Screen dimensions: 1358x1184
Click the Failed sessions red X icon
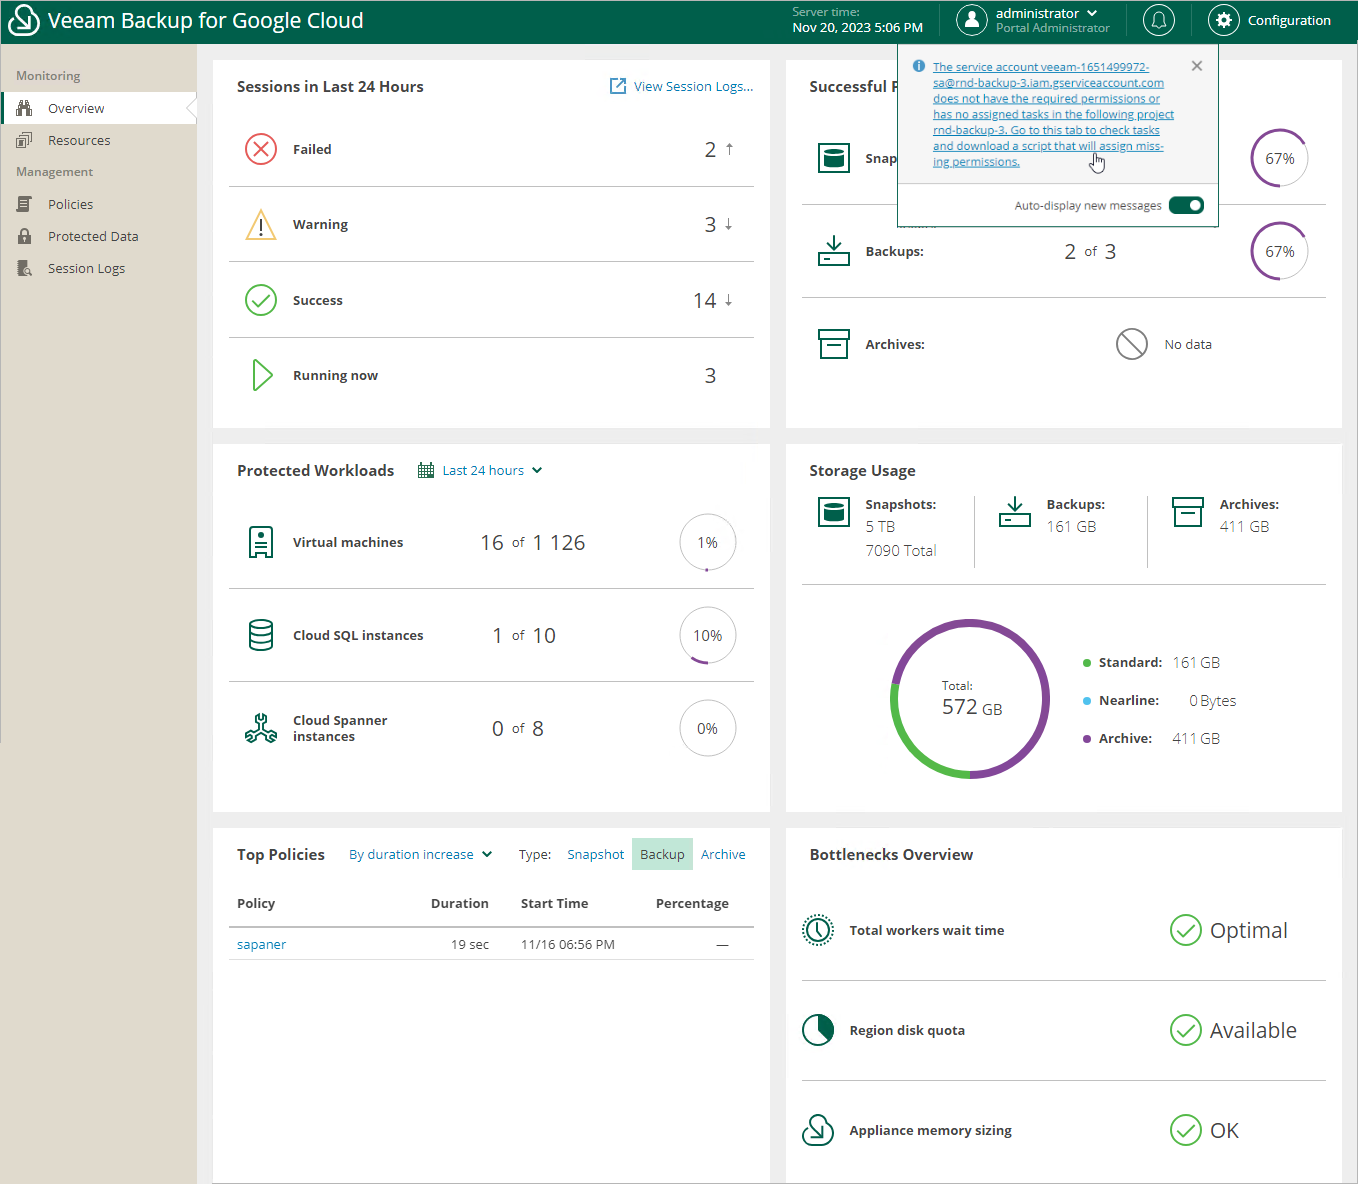(261, 149)
